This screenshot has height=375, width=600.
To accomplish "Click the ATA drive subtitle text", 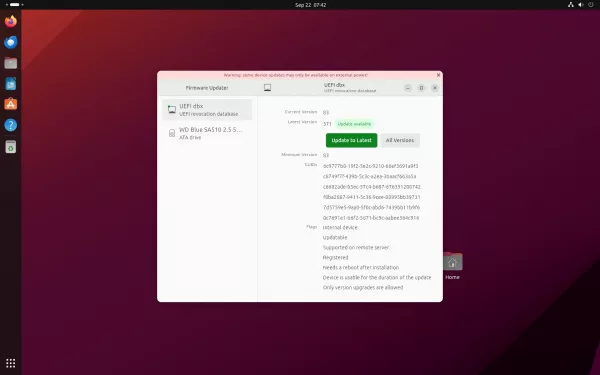I will click(190, 137).
